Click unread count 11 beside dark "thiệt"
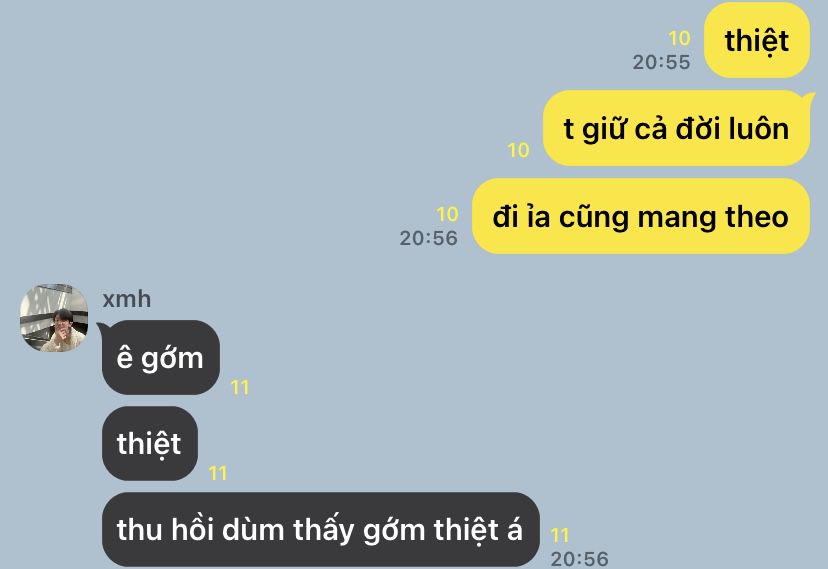 coord(218,473)
